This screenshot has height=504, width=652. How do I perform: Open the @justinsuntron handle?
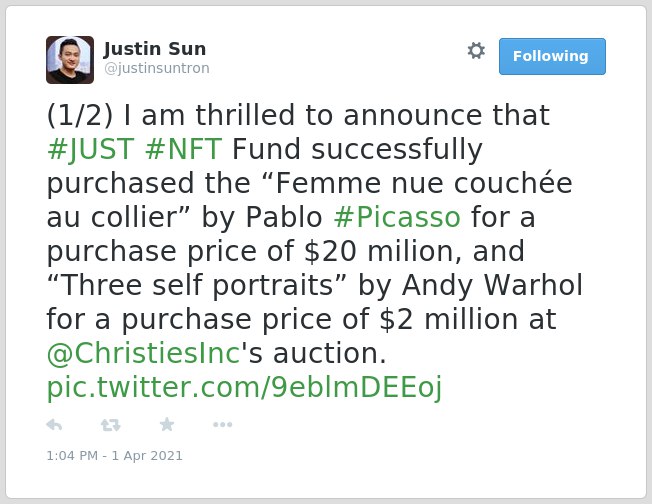(x=157, y=68)
